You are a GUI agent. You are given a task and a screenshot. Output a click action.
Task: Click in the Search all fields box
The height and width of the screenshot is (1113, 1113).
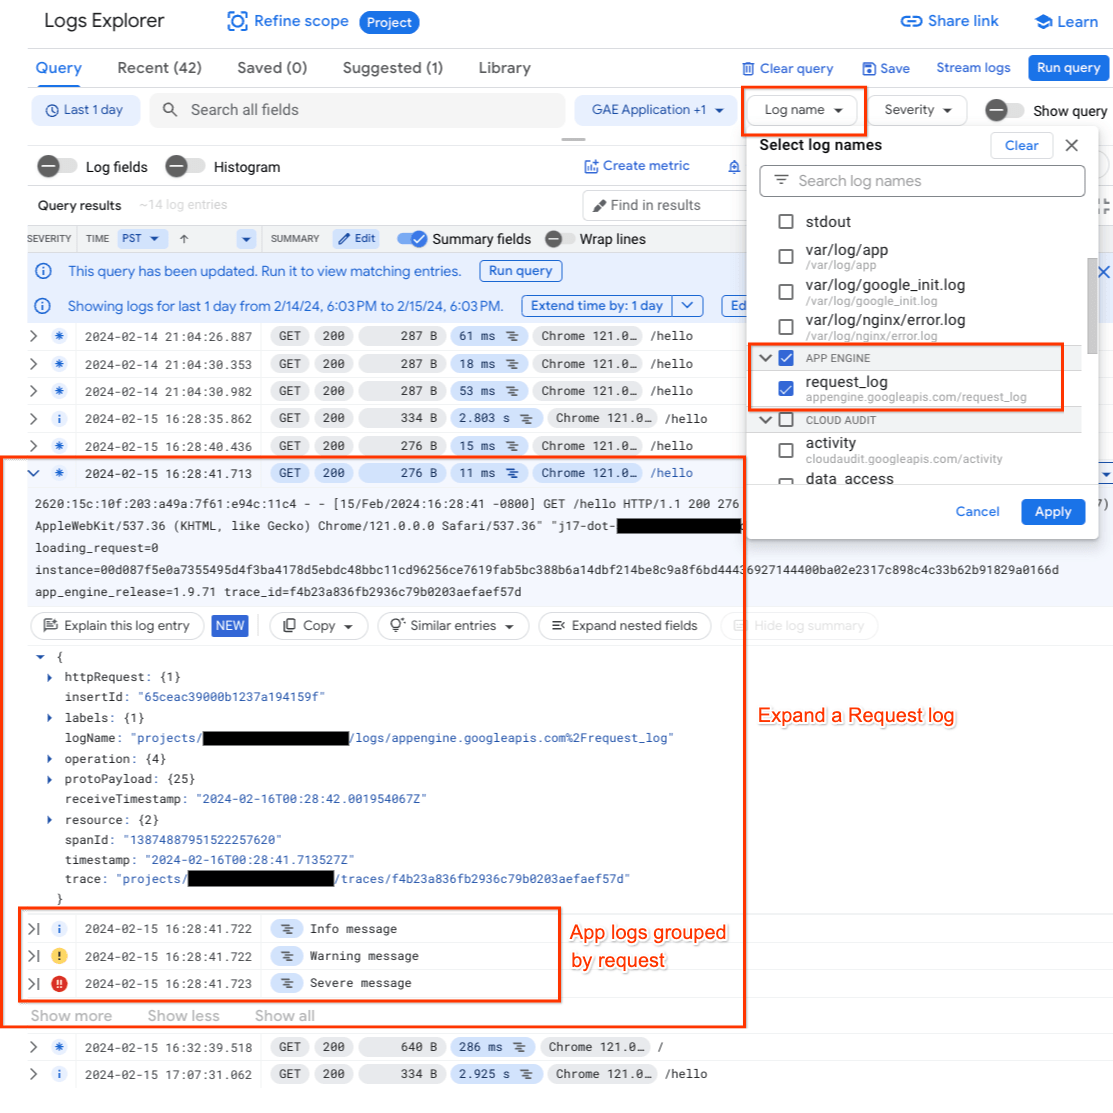coord(357,110)
